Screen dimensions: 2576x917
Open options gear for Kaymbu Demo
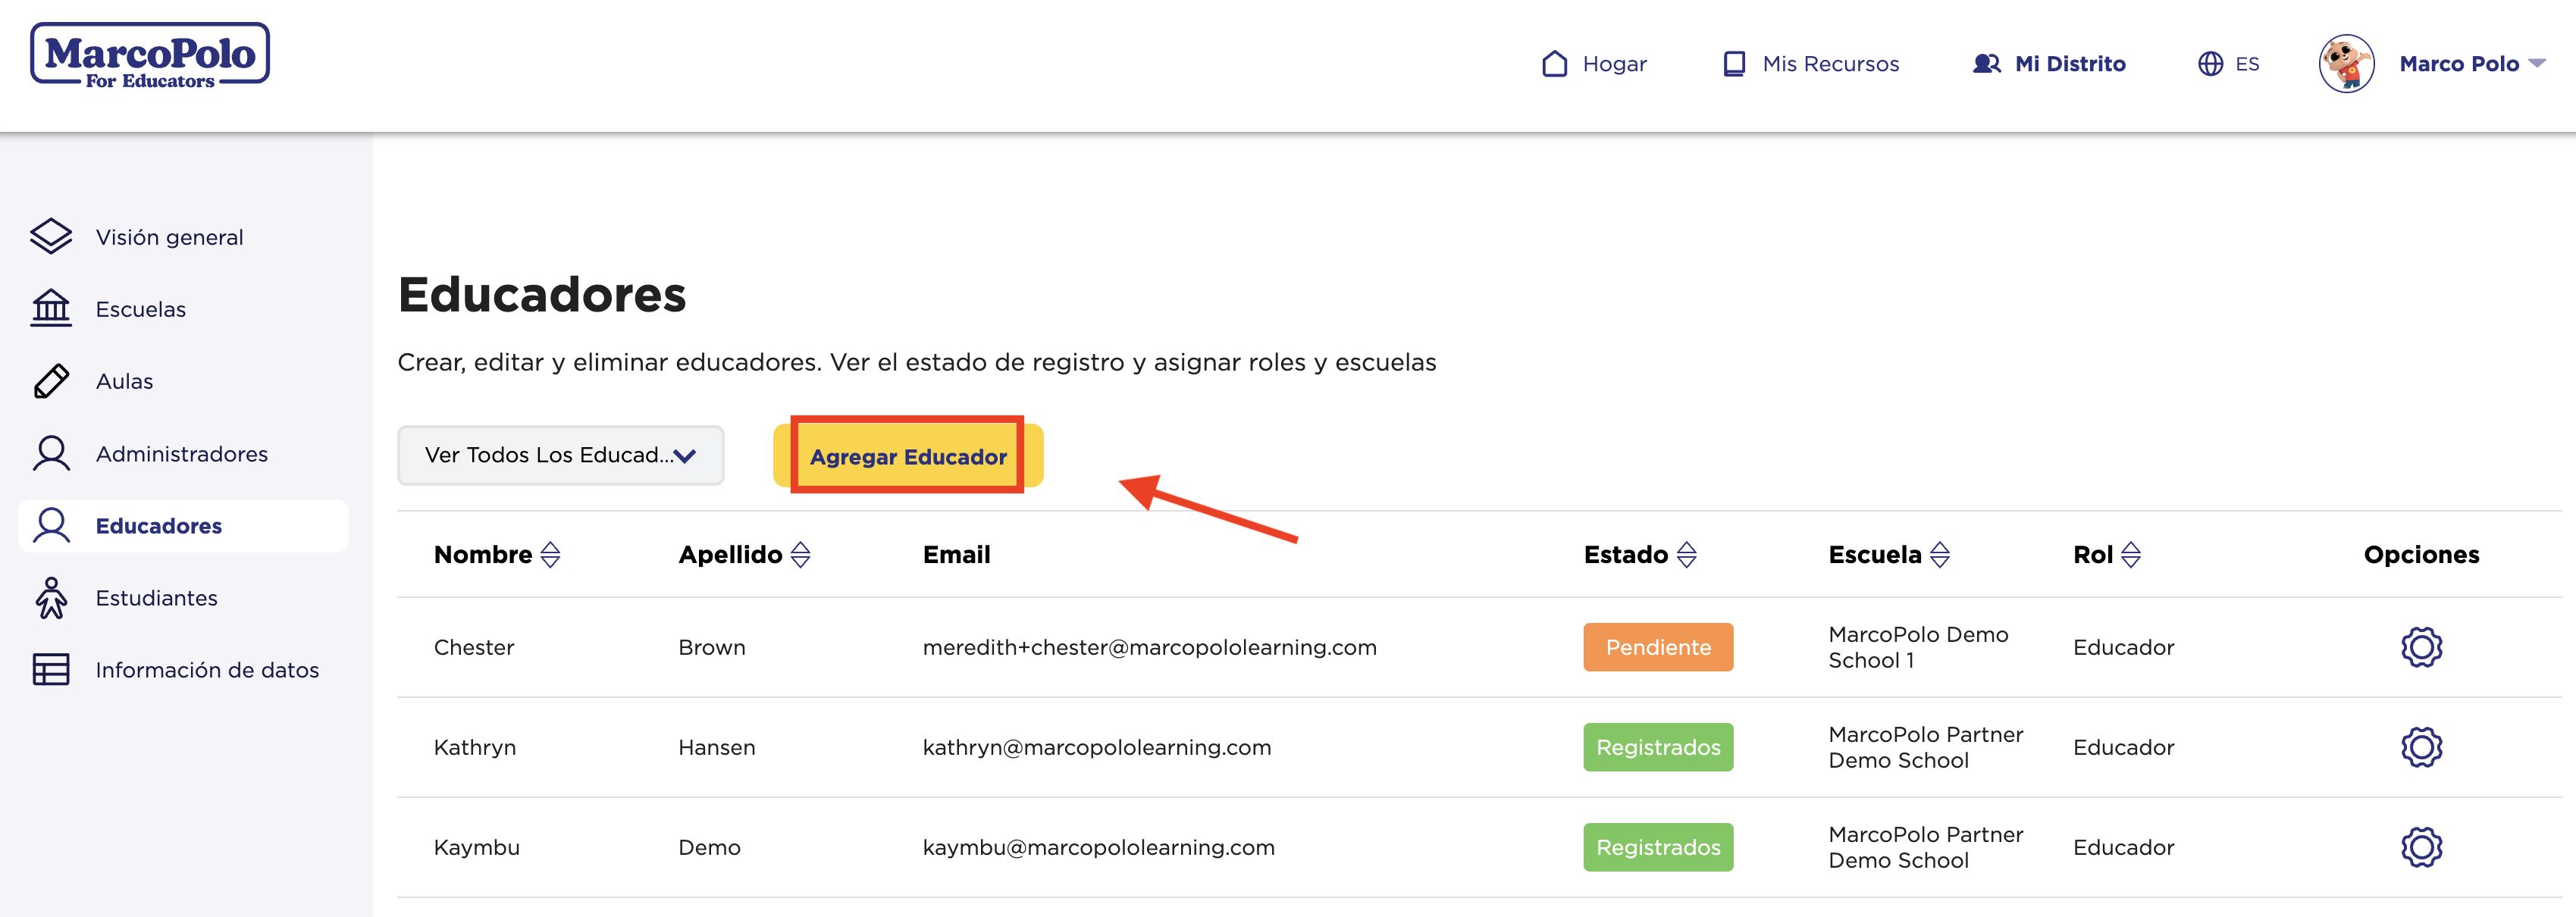pyautogui.click(x=2420, y=847)
